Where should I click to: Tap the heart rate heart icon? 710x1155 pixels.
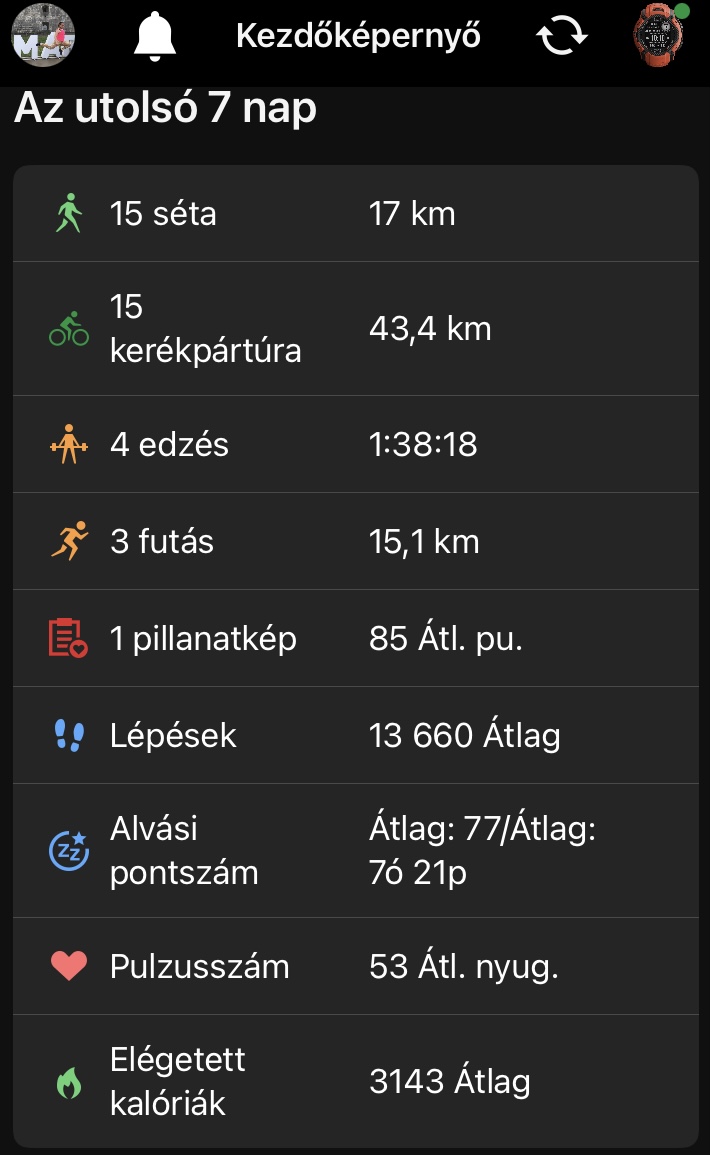tap(69, 967)
